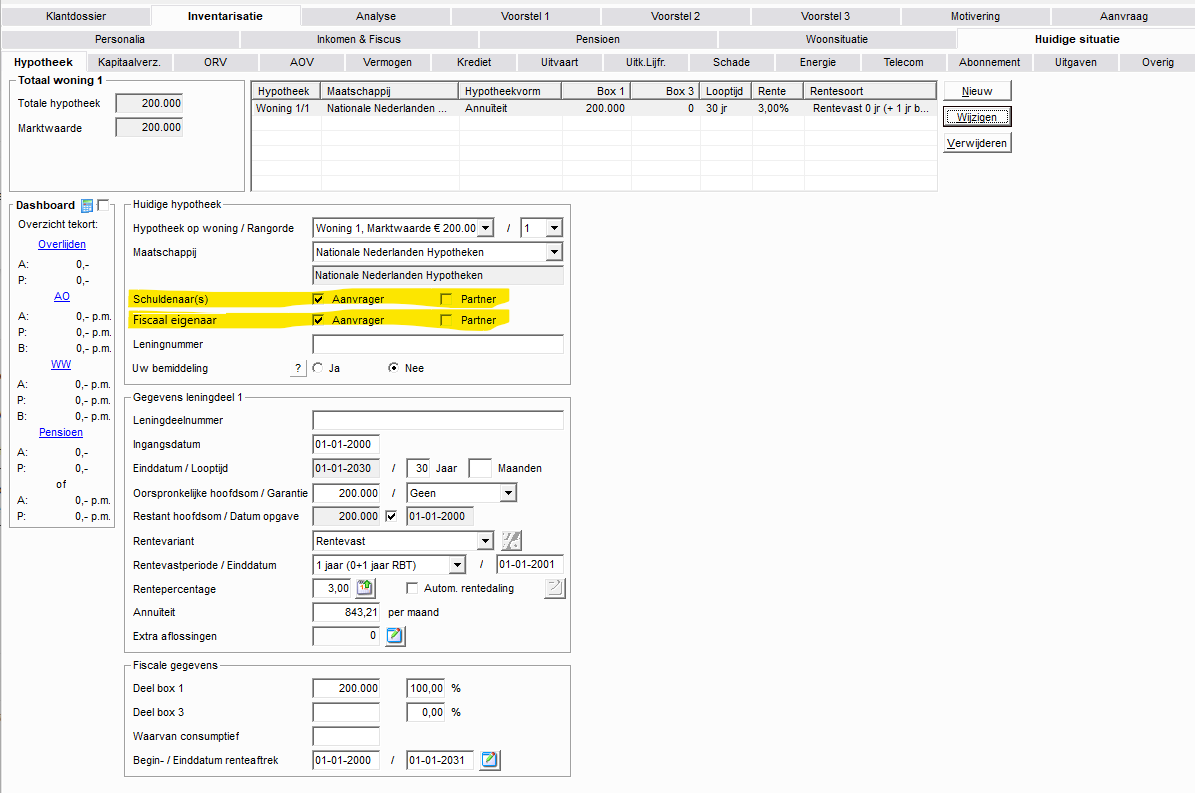
Task: Click the greyed edit icon after Autom. rentedaling
Action: click(x=554, y=588)
